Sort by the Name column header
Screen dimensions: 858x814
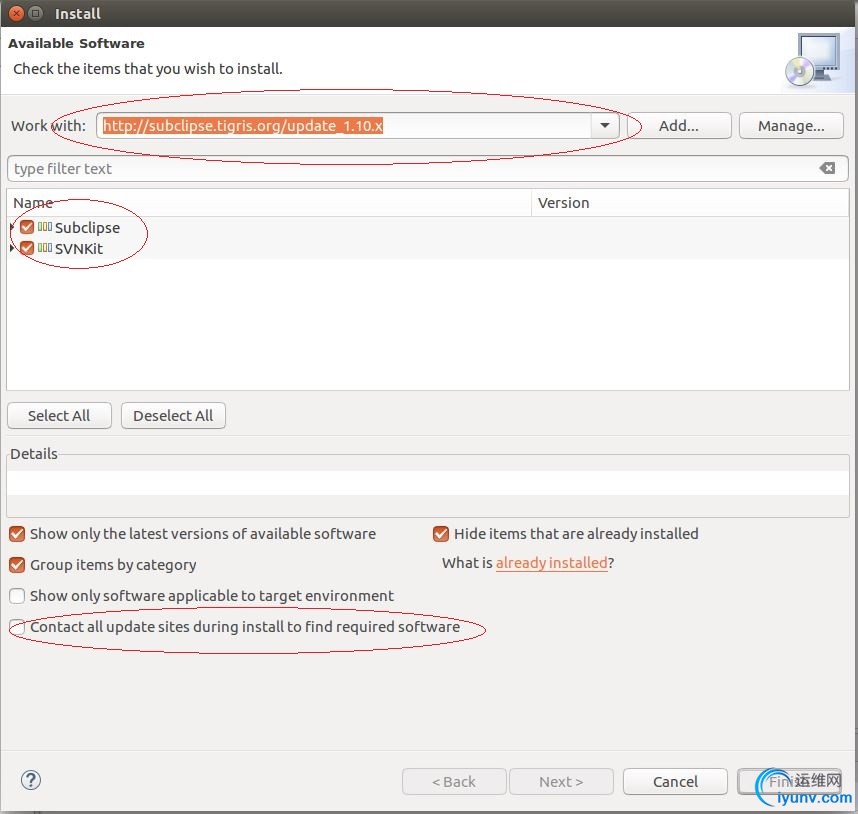(269, 203)
